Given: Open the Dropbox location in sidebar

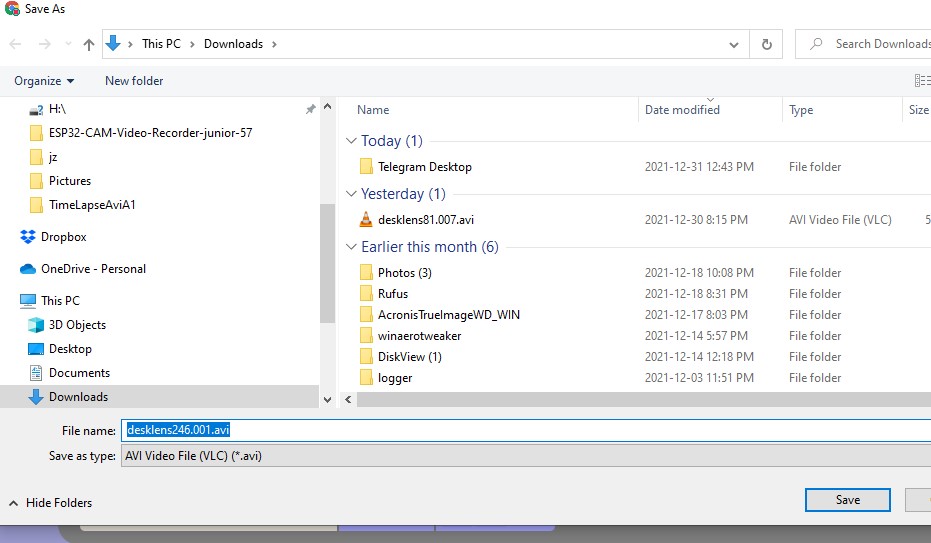Looking at the screenshot, I should 63,237.
